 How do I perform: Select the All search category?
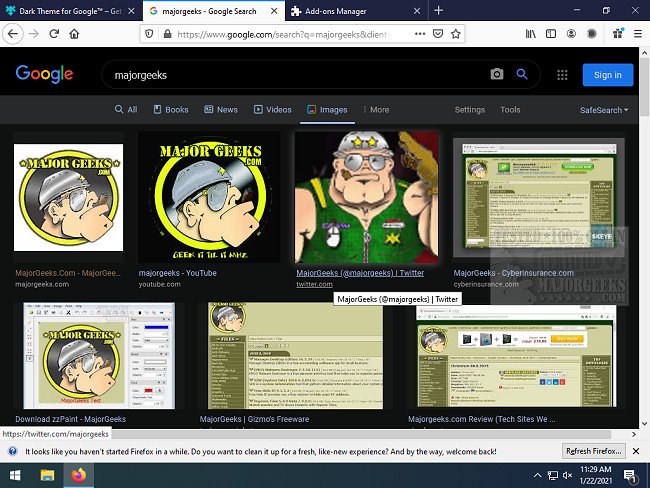click(x=126, y=109)
